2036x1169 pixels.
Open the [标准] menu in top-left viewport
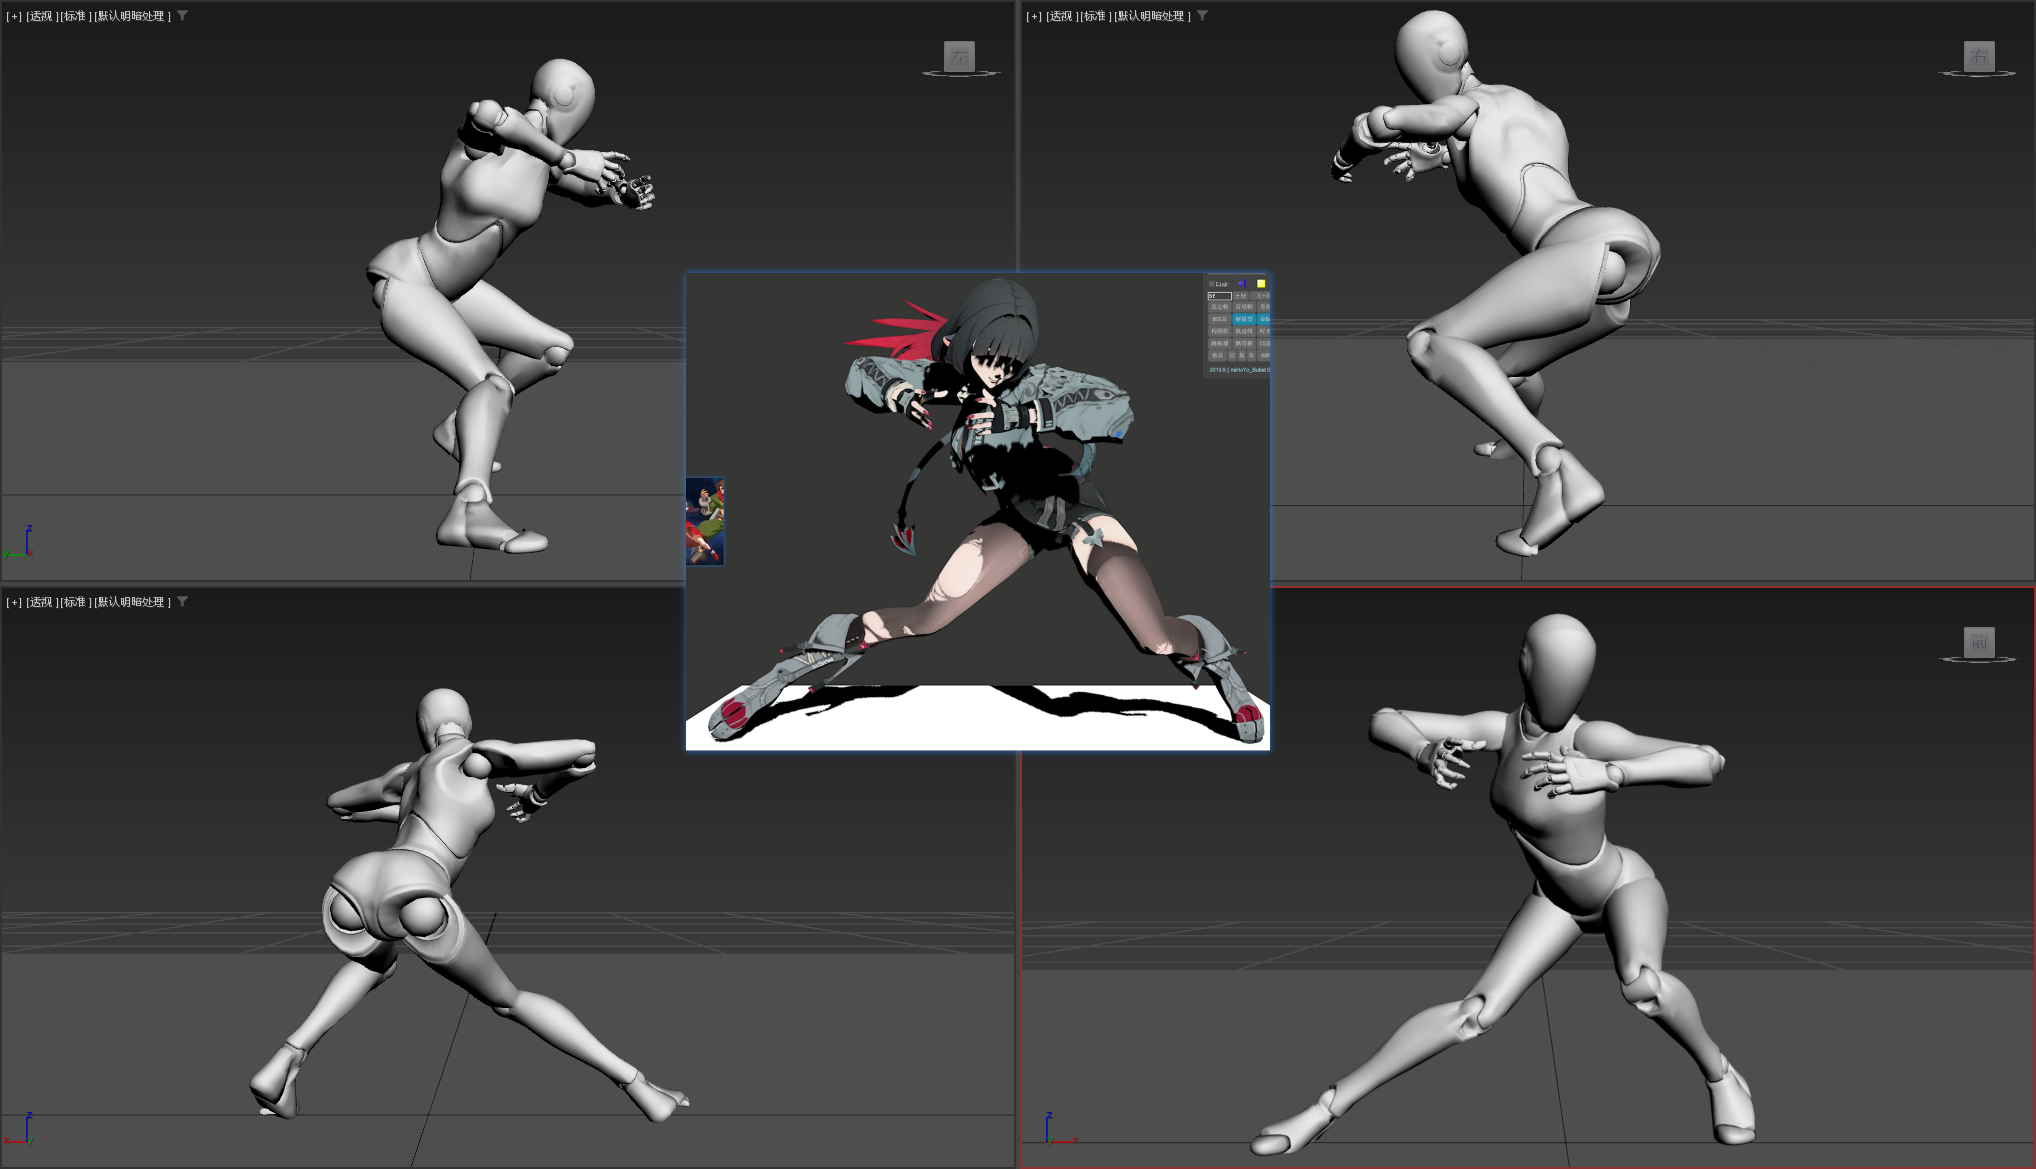(x=74, y=16)
